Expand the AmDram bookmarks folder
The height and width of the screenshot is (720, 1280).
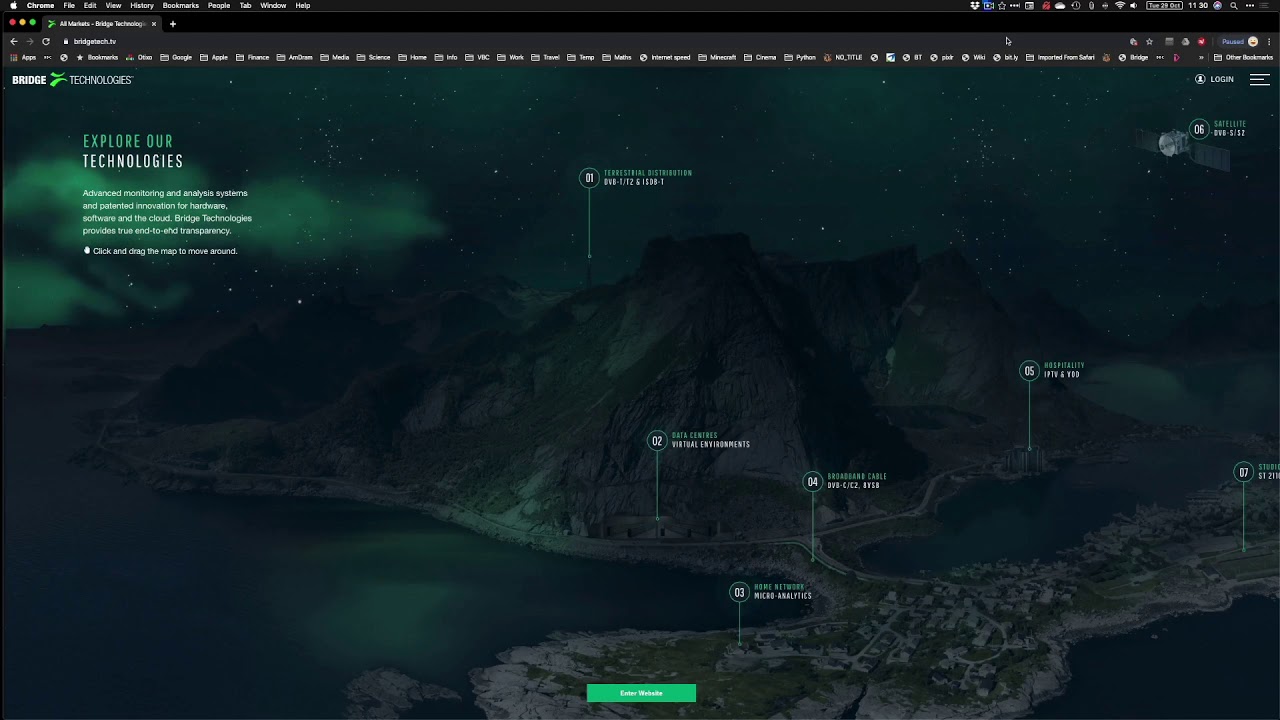pos(294,57)
